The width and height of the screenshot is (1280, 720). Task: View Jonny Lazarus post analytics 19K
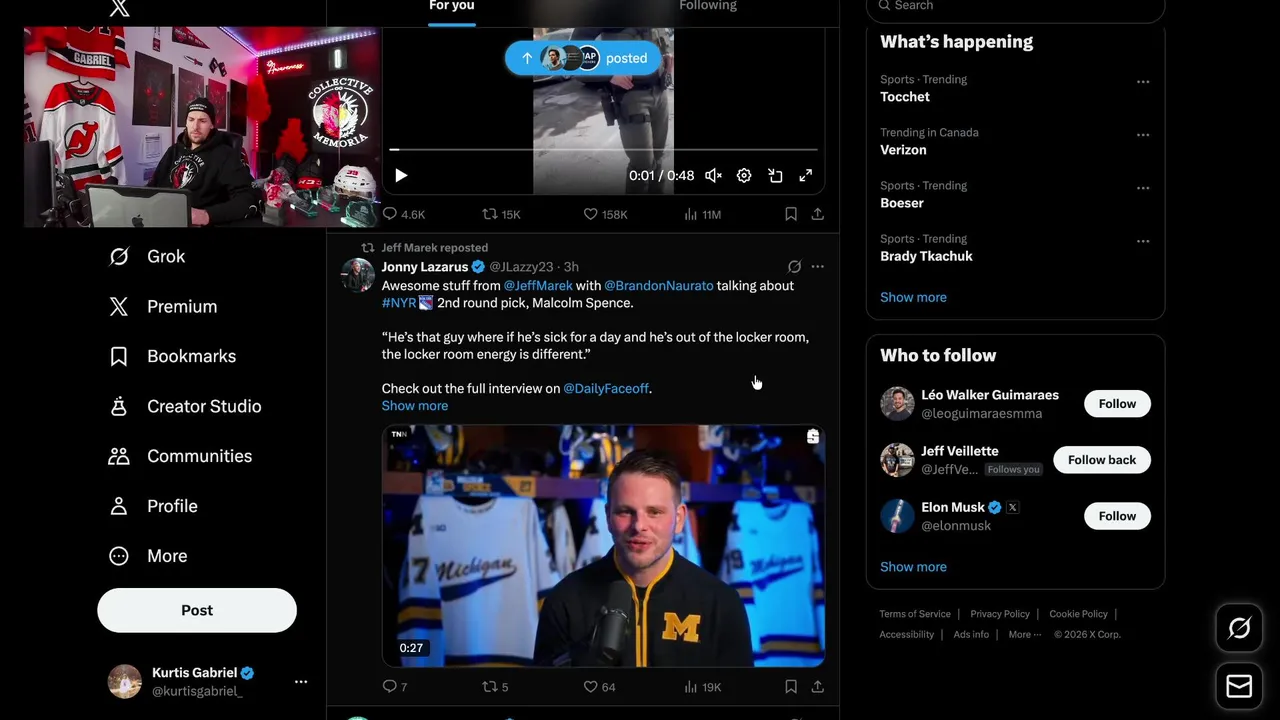click(702, 687)
